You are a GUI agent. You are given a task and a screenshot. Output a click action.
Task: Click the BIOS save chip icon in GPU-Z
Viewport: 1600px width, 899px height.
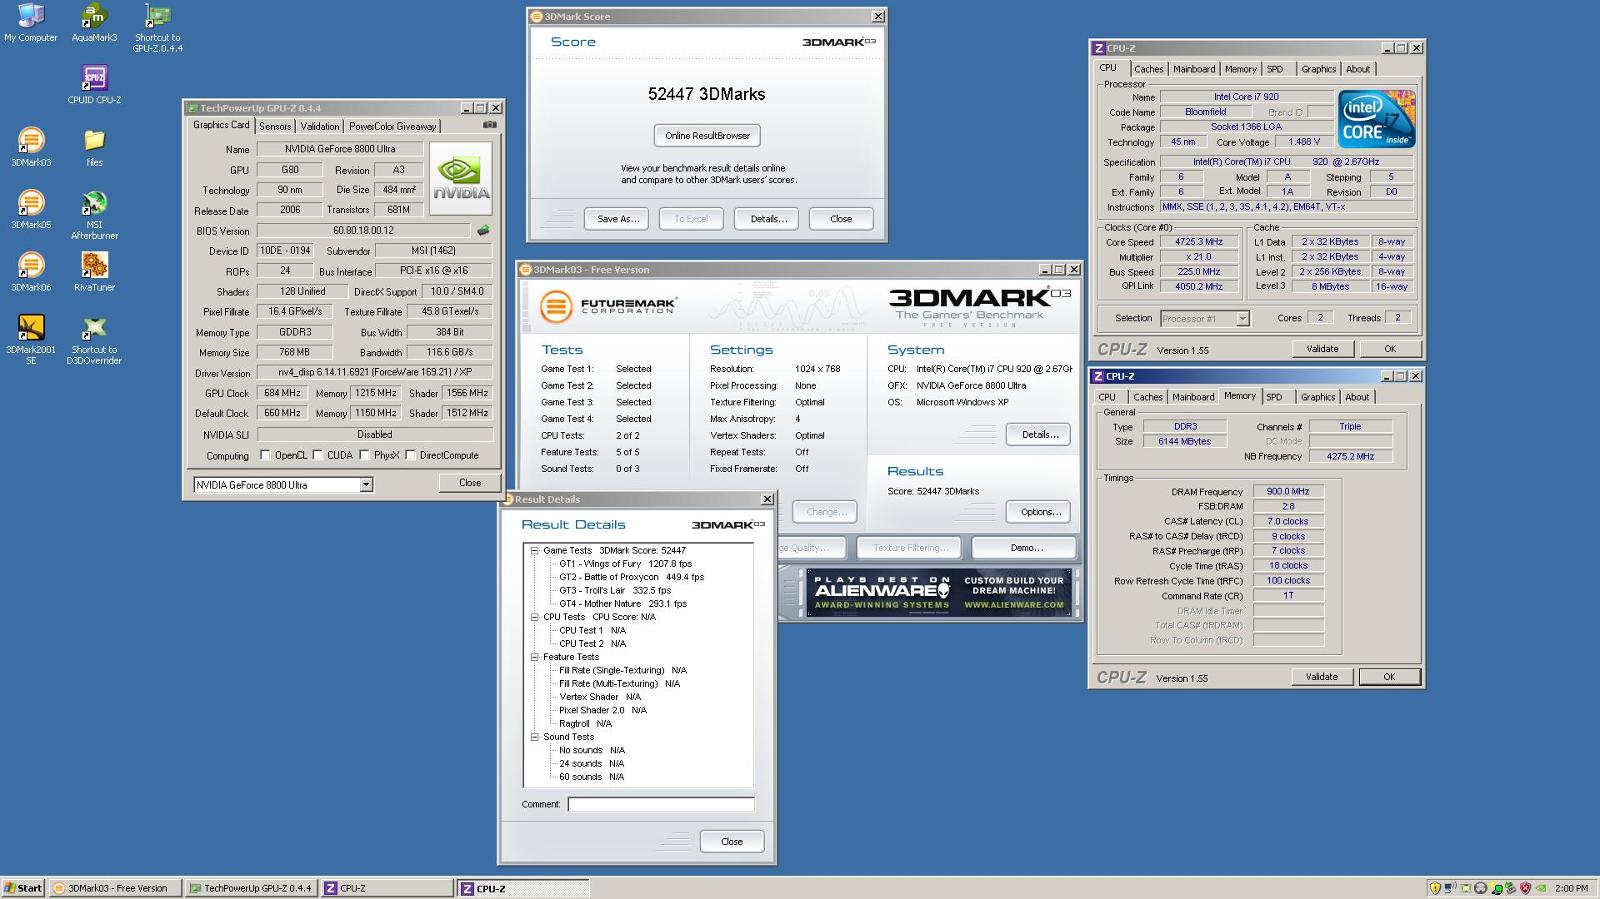[483, 230]
